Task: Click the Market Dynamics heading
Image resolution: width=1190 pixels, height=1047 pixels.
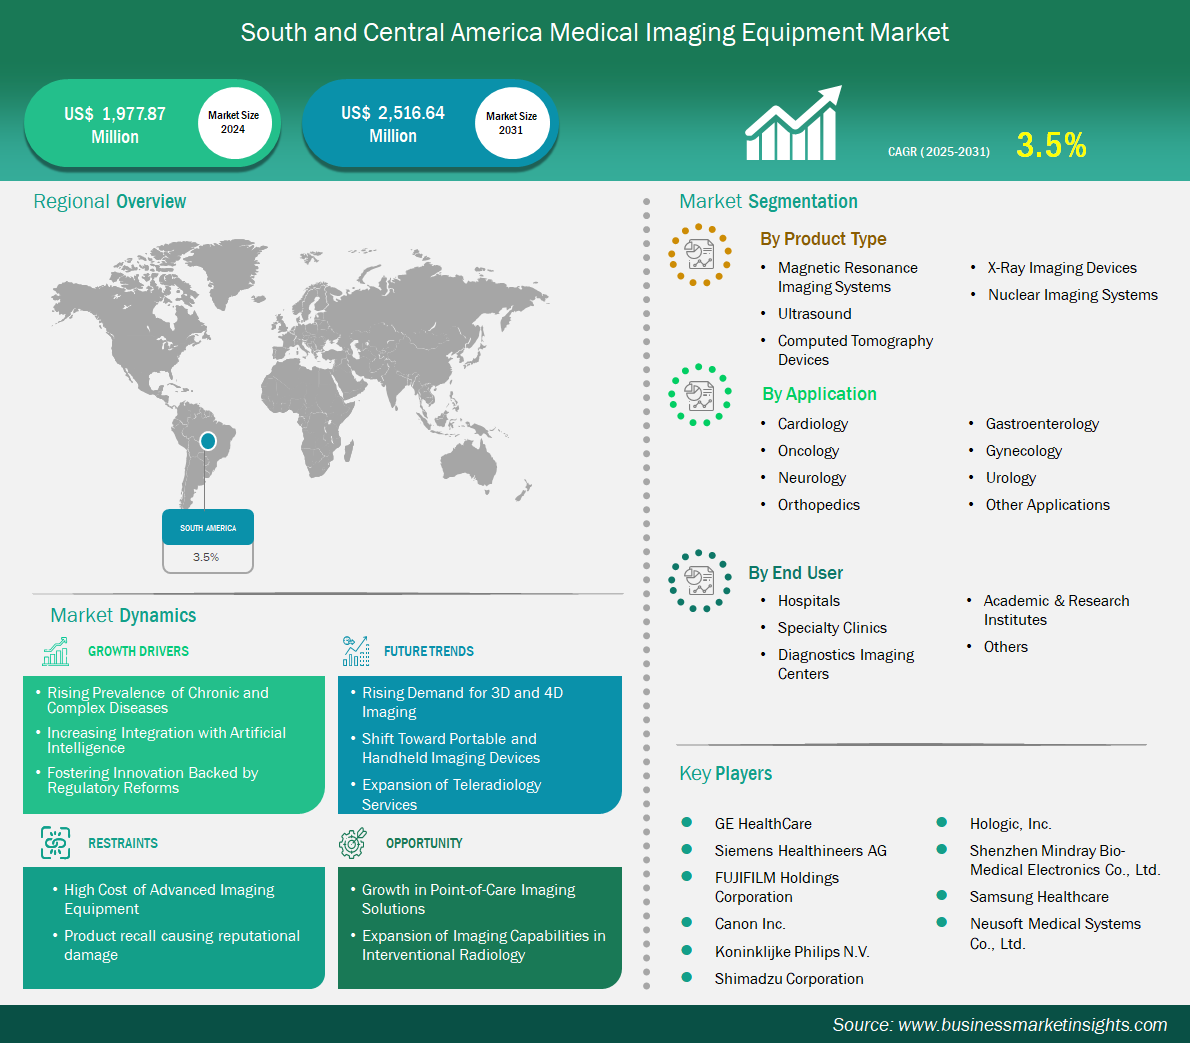Action: pyautogui.click(x=123, y=615)
